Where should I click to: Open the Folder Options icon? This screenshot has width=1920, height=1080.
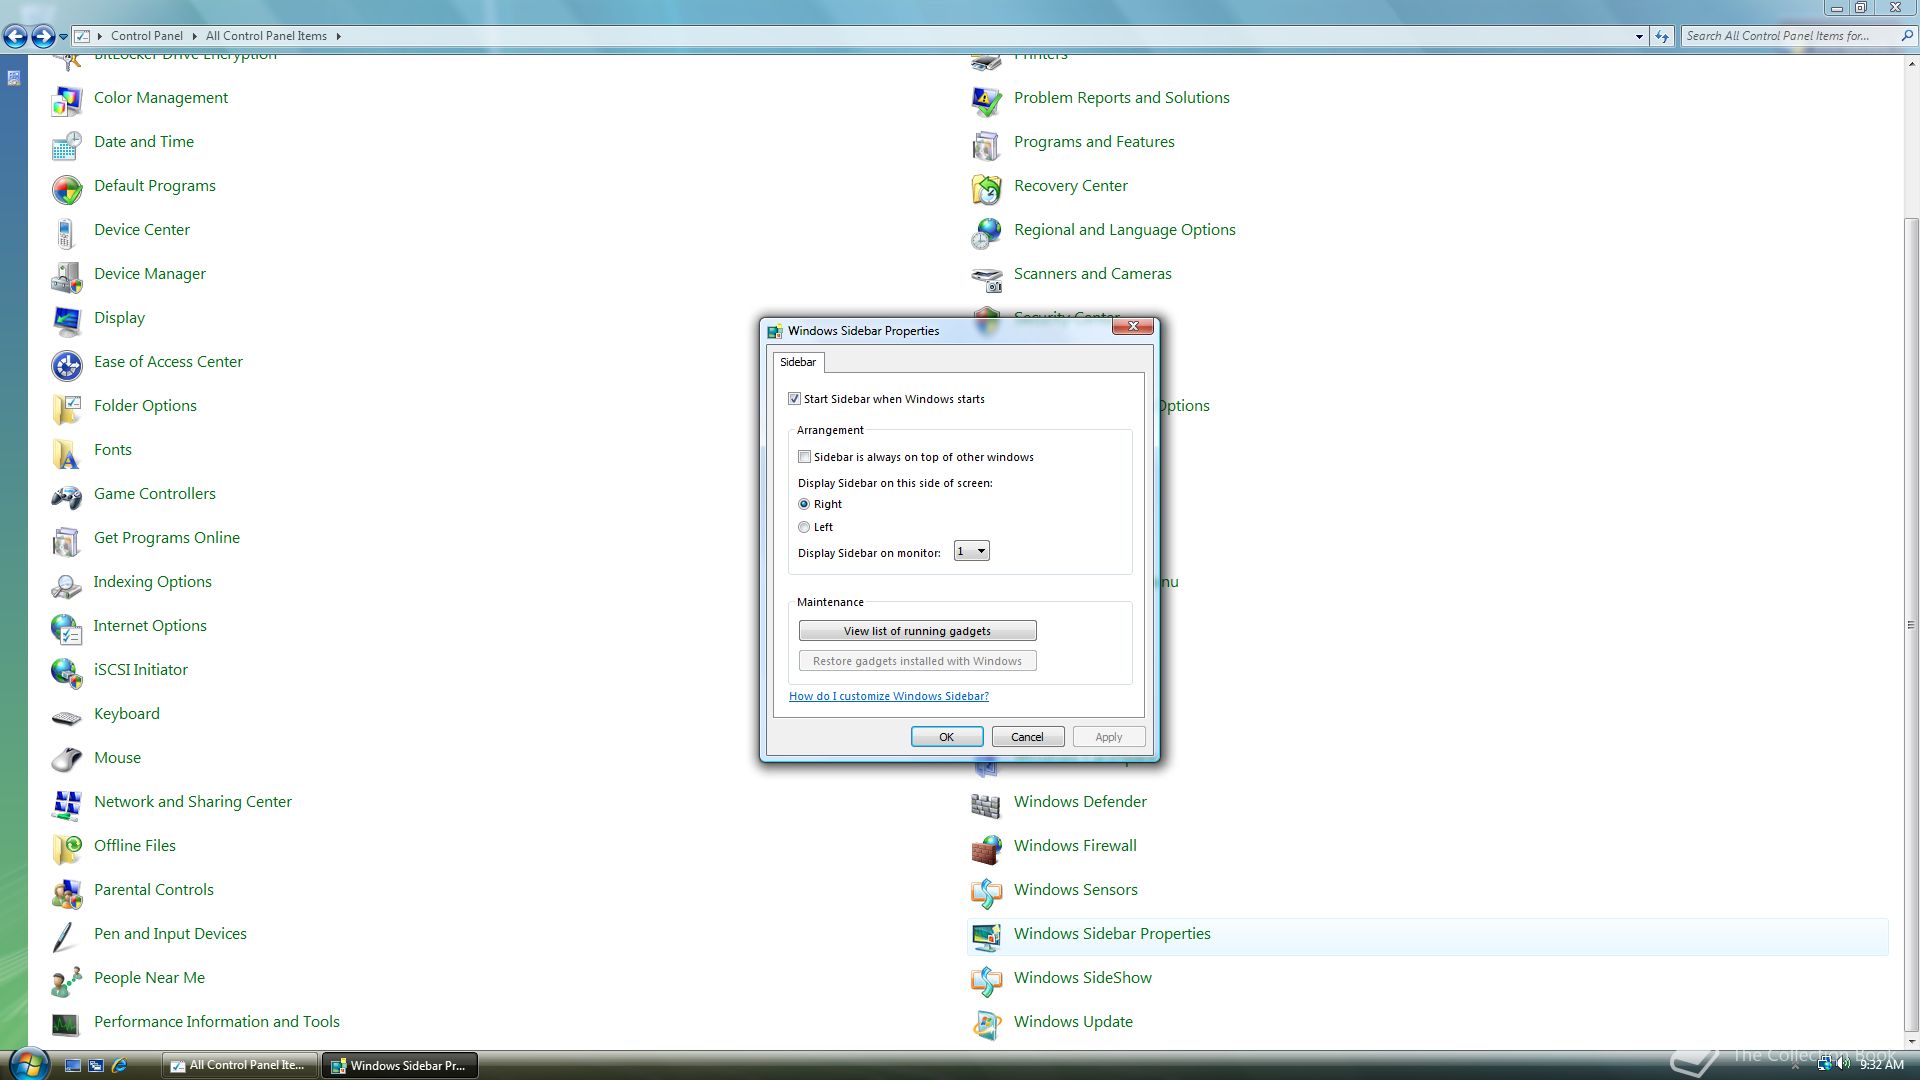[x=67, y=408]
